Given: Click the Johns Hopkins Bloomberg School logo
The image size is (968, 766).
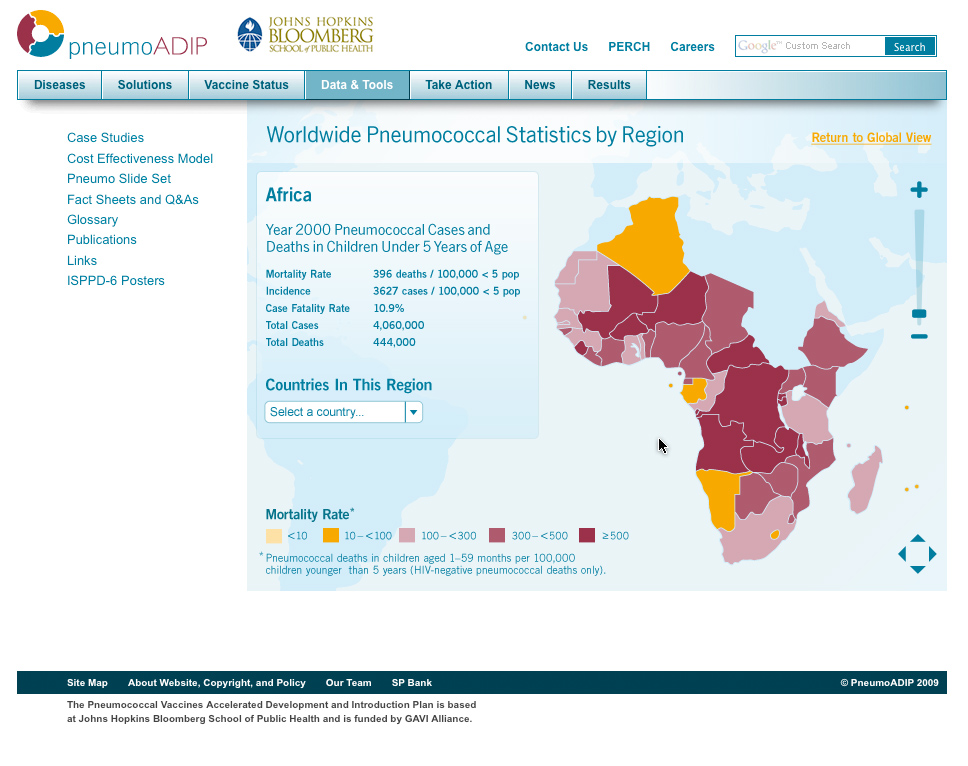Looking at the screenshot, I should point(305,35).
